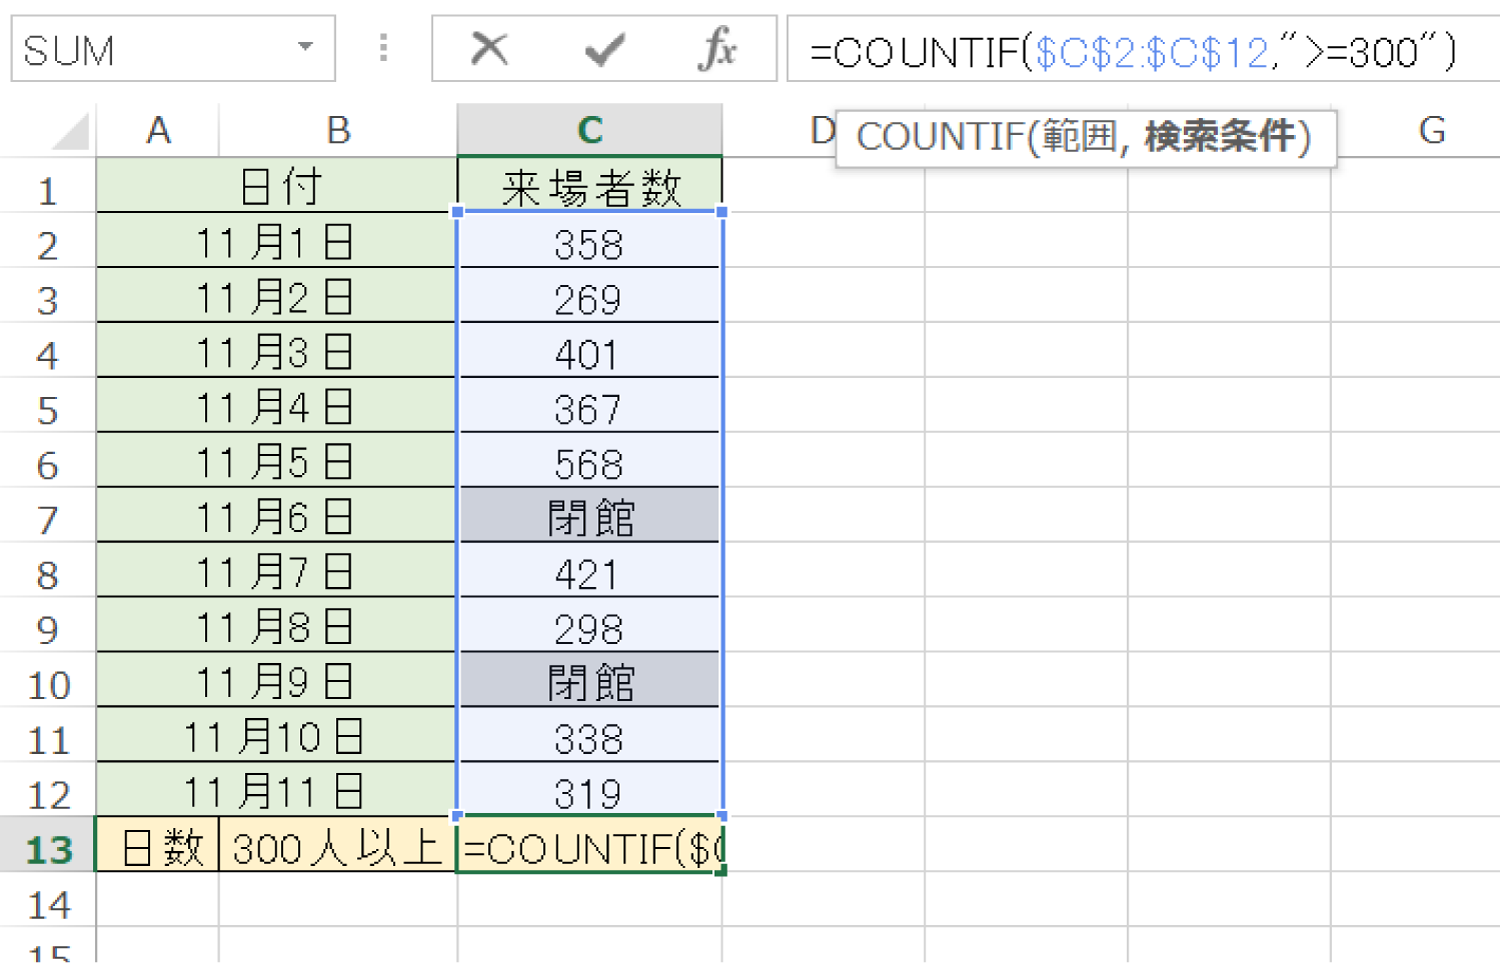The image size is (1500, 963).
Task: Click the editing cell showing =COUNTIF
Action: 590,846
